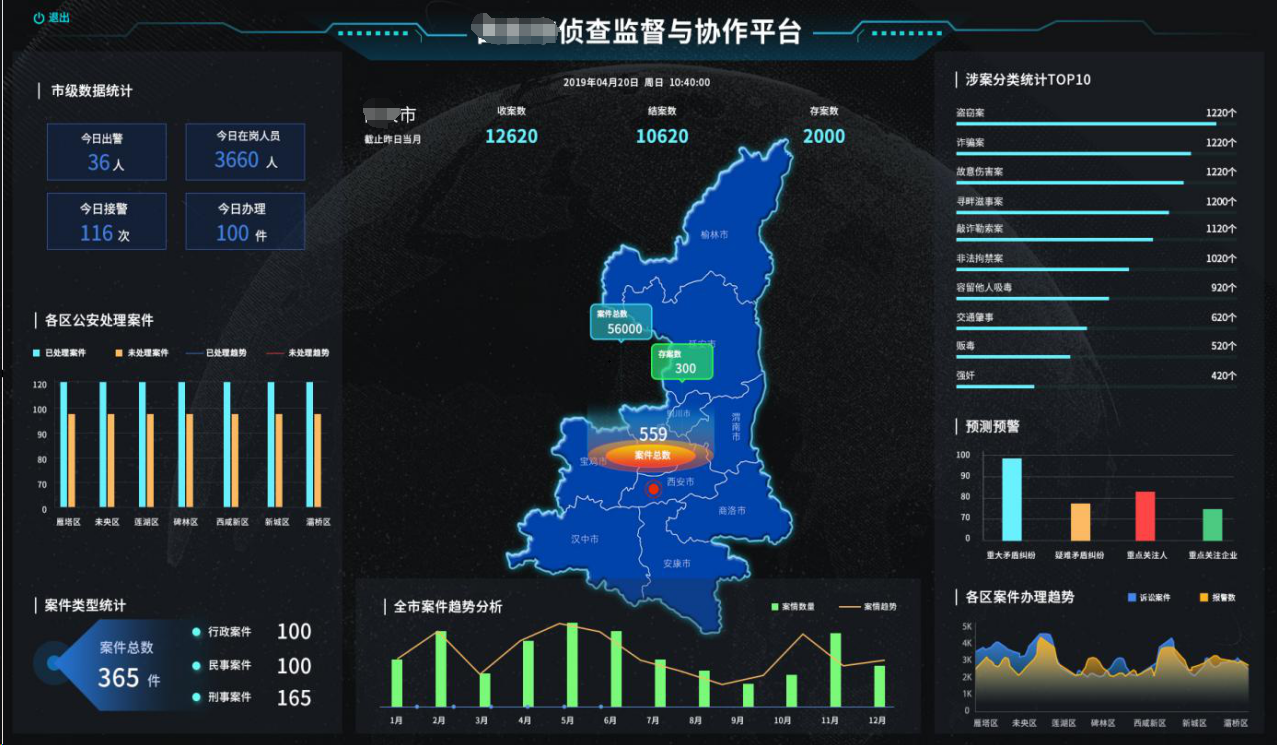
Task: Select 榆林市 on the map
Action: pos(714,235)
